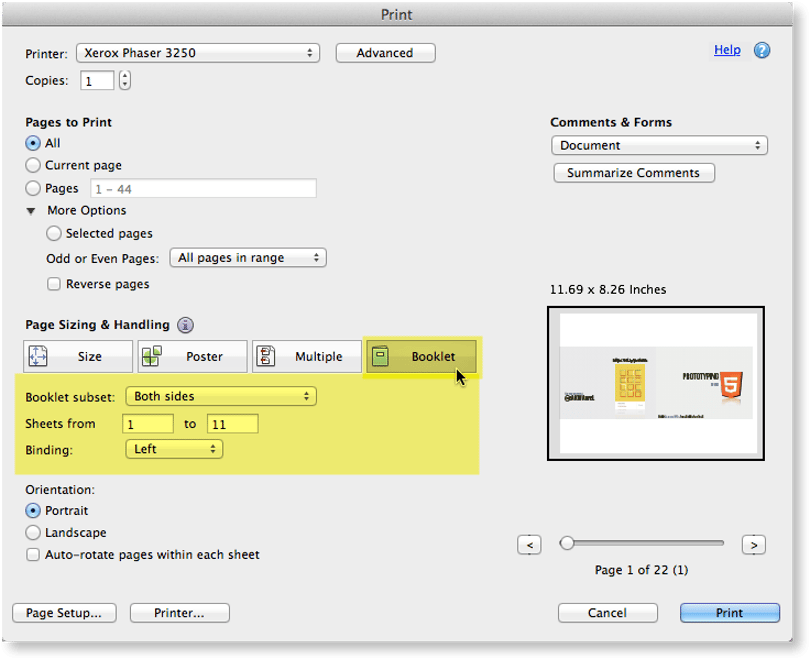This screenshot has width=810, height=659.
Task: Open the Help link
Action: tap(727, 50)
